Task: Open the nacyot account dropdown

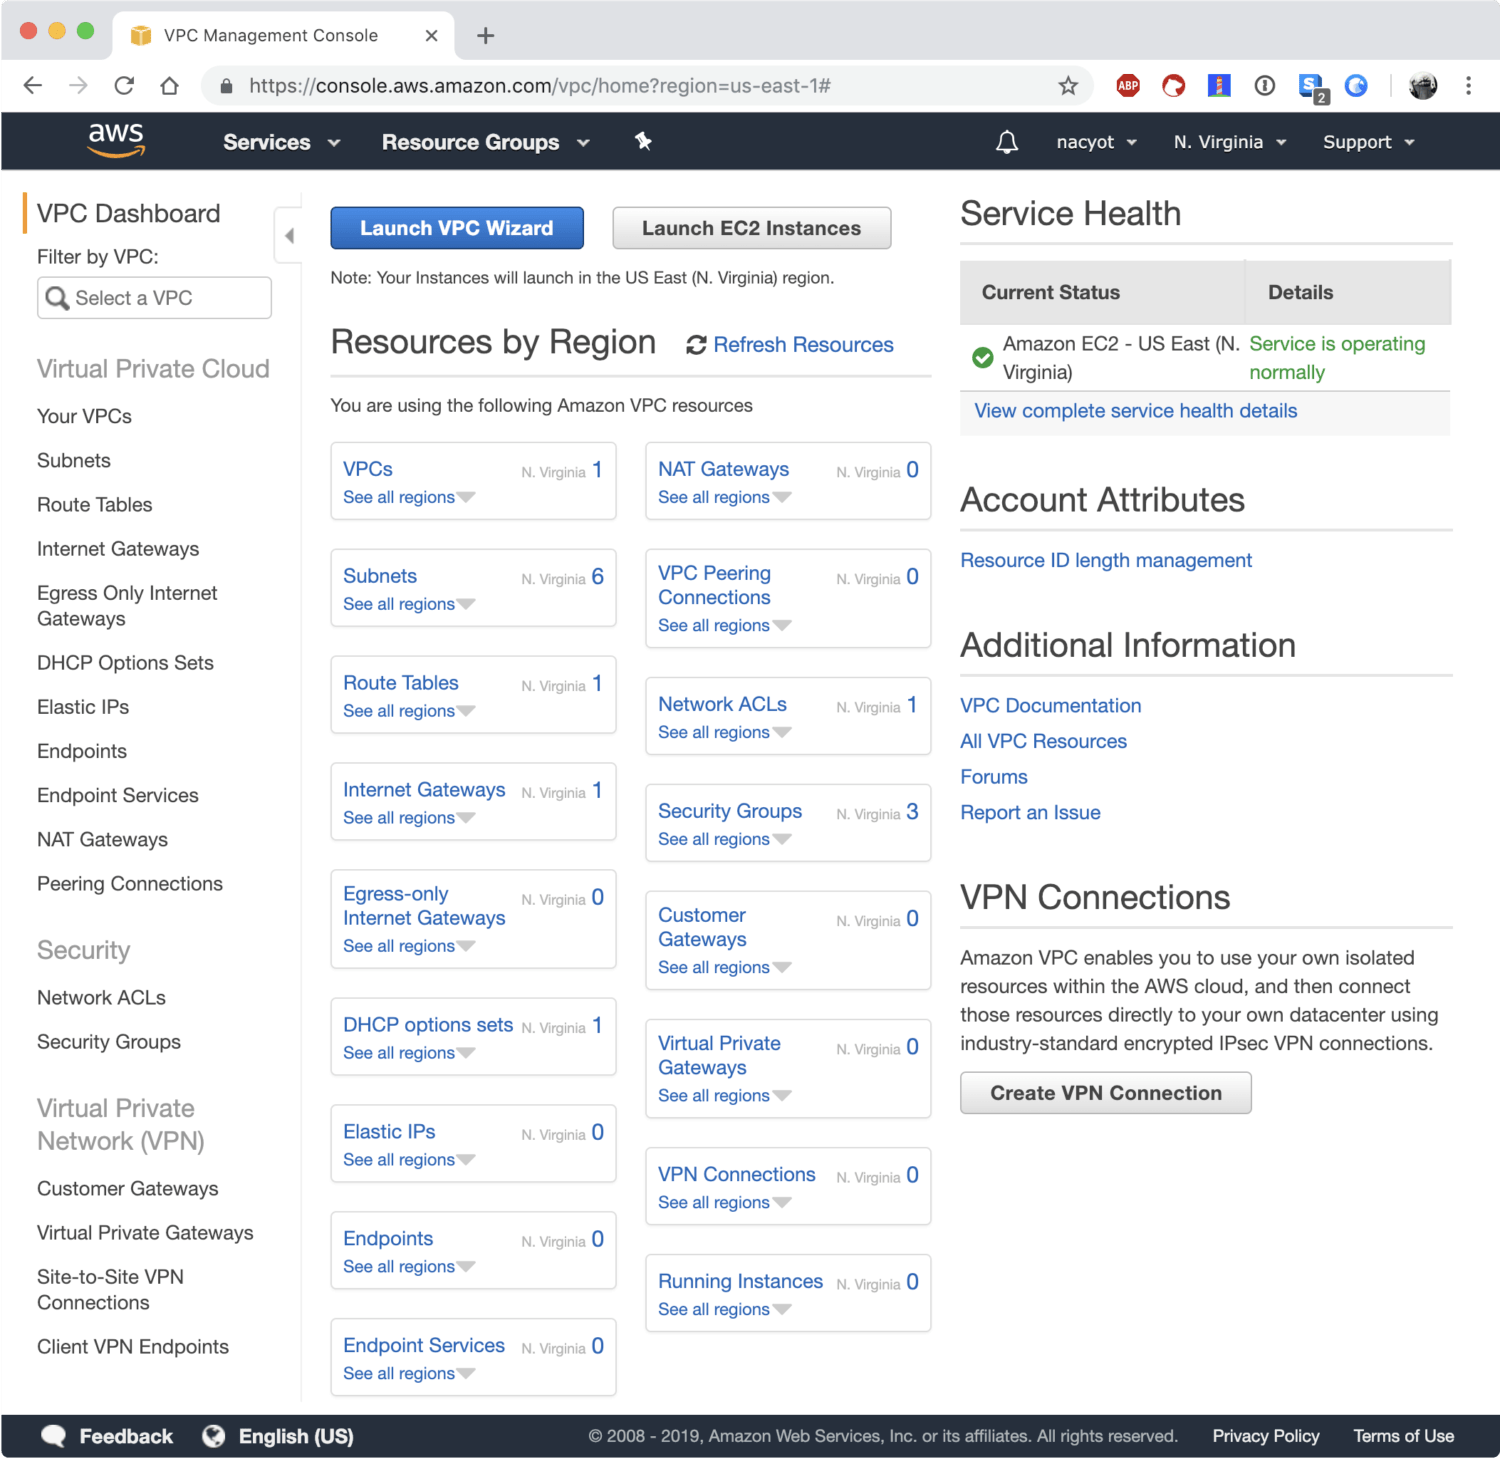Action: click(1097, 142)
